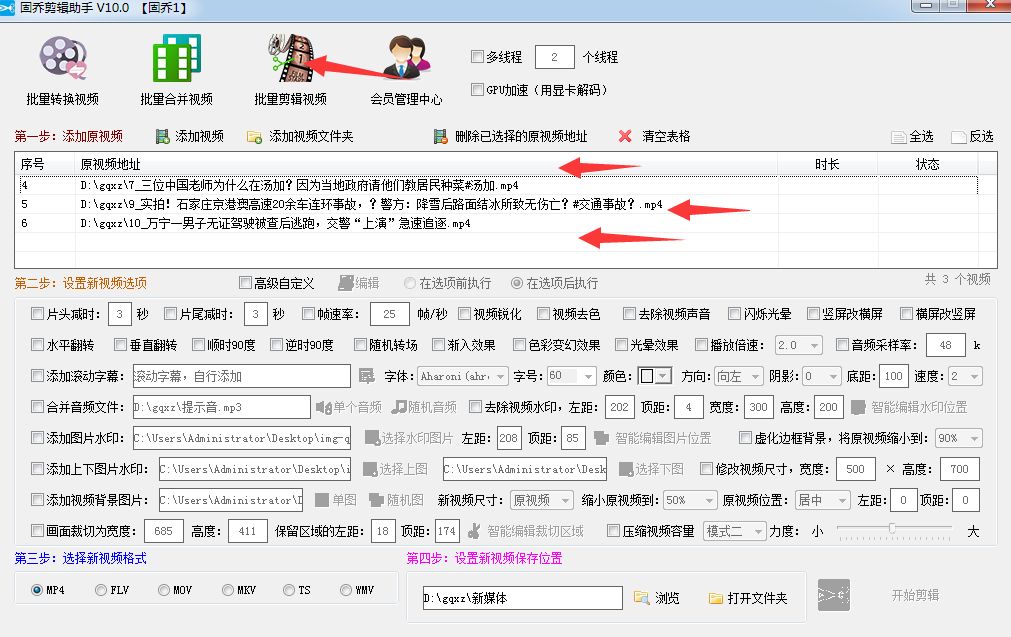The height and width of the screenshot is (637, 1011).
Task: Open the 方向 向左 dropdown
Action: pos(739,376)
